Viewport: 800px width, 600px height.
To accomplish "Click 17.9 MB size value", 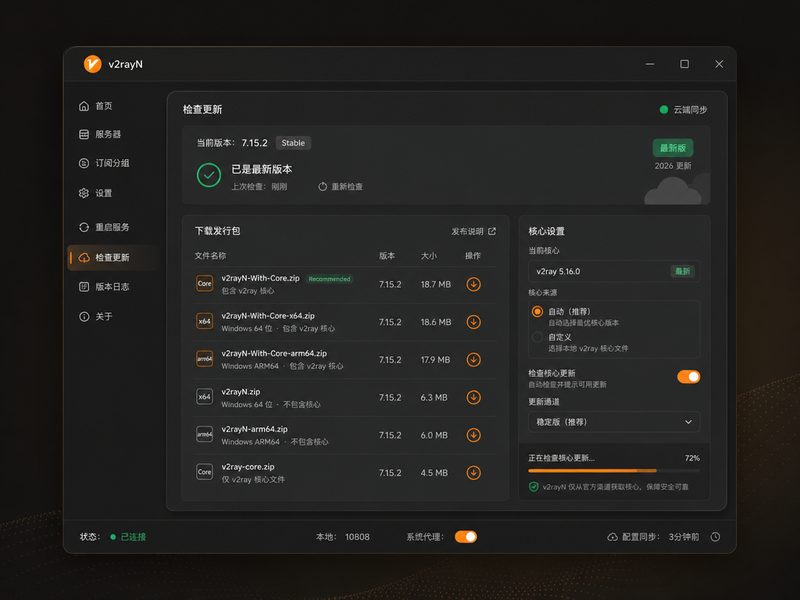I will pyautogui.click(x=435, y=360).
